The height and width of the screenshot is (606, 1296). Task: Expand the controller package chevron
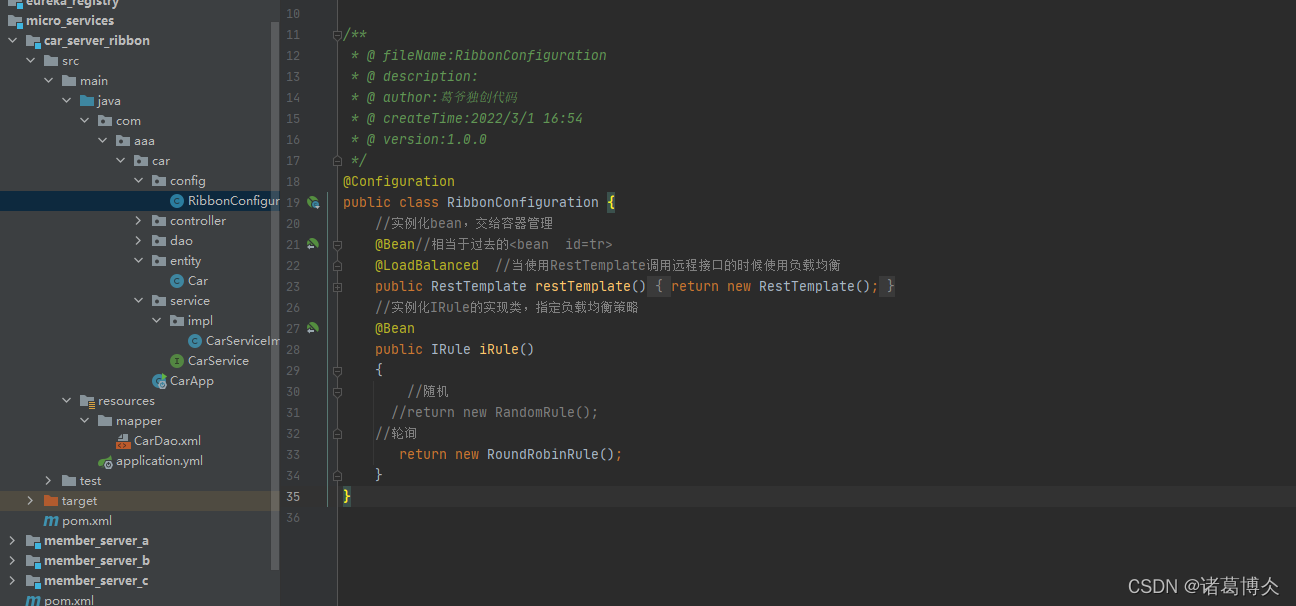click(138, 221)
